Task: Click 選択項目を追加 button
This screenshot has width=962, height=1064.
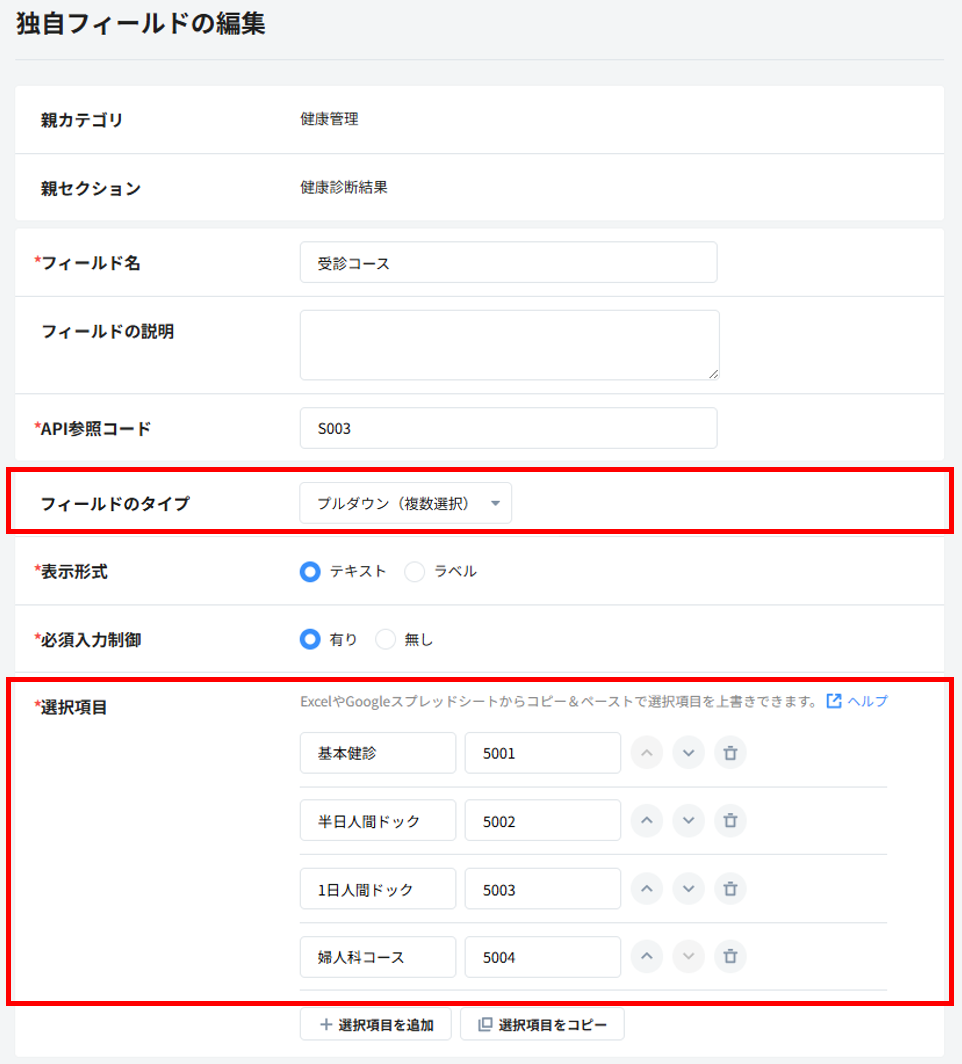Action: 375,1024
